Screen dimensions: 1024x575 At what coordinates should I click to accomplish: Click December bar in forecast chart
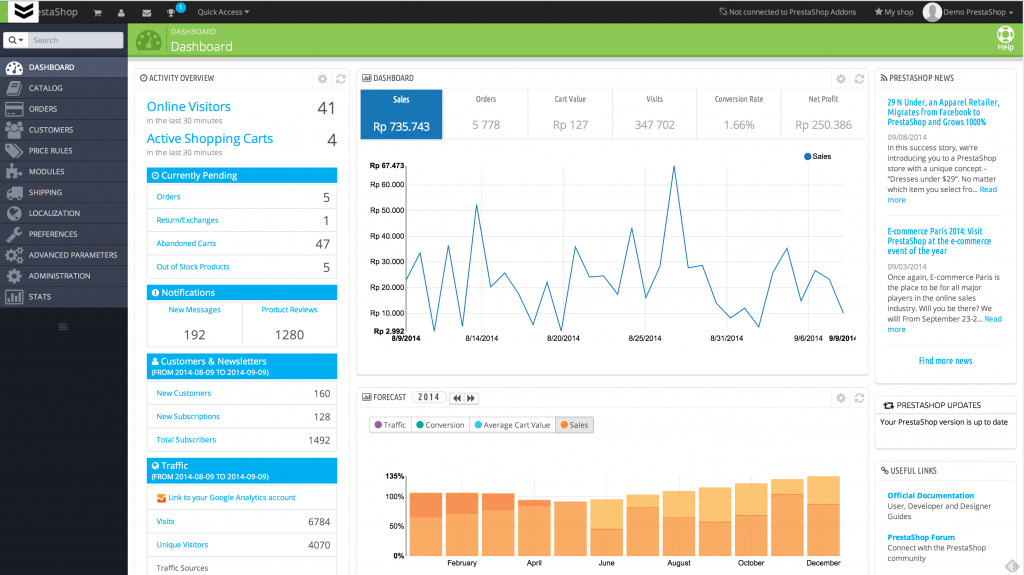click(823, 516)
